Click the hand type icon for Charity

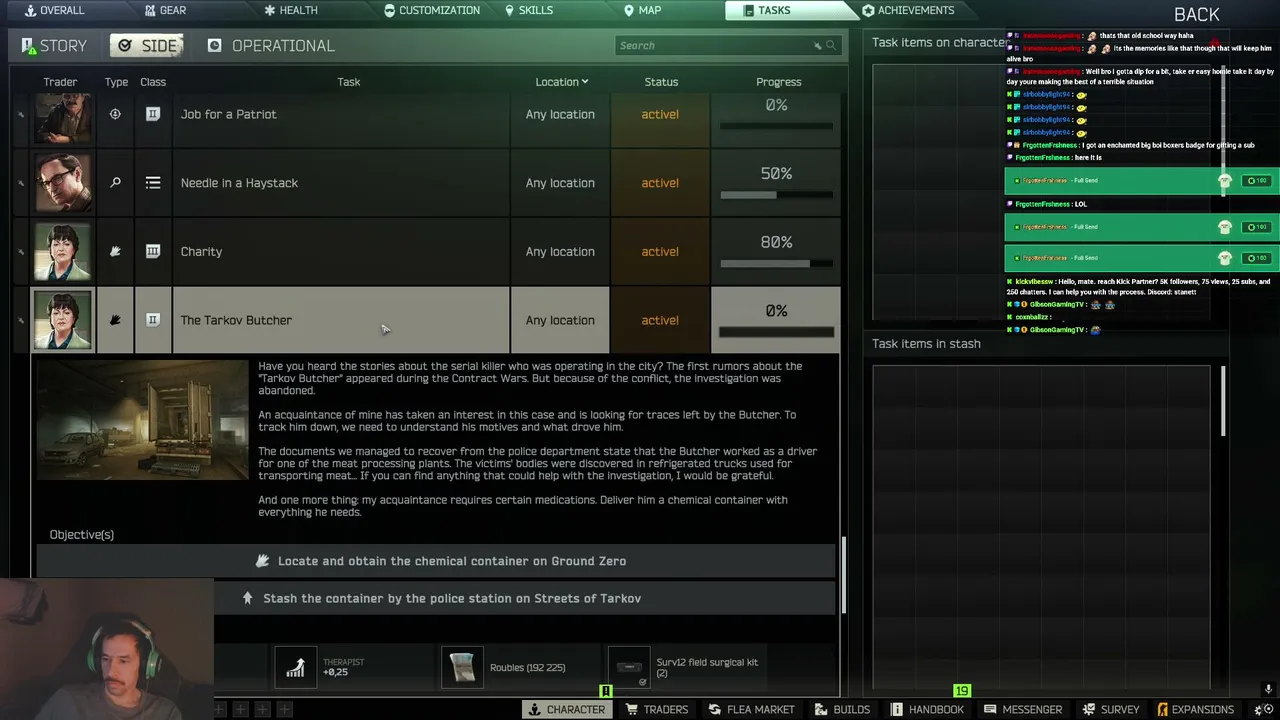pyautogui.click(x=115, y=252)
